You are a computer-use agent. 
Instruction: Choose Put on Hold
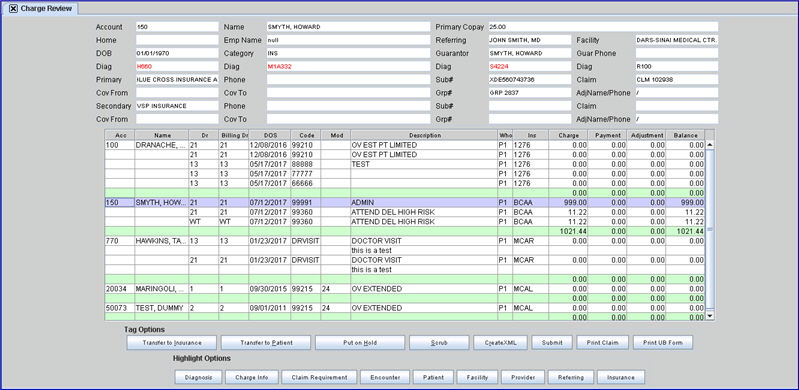(360, 343)
